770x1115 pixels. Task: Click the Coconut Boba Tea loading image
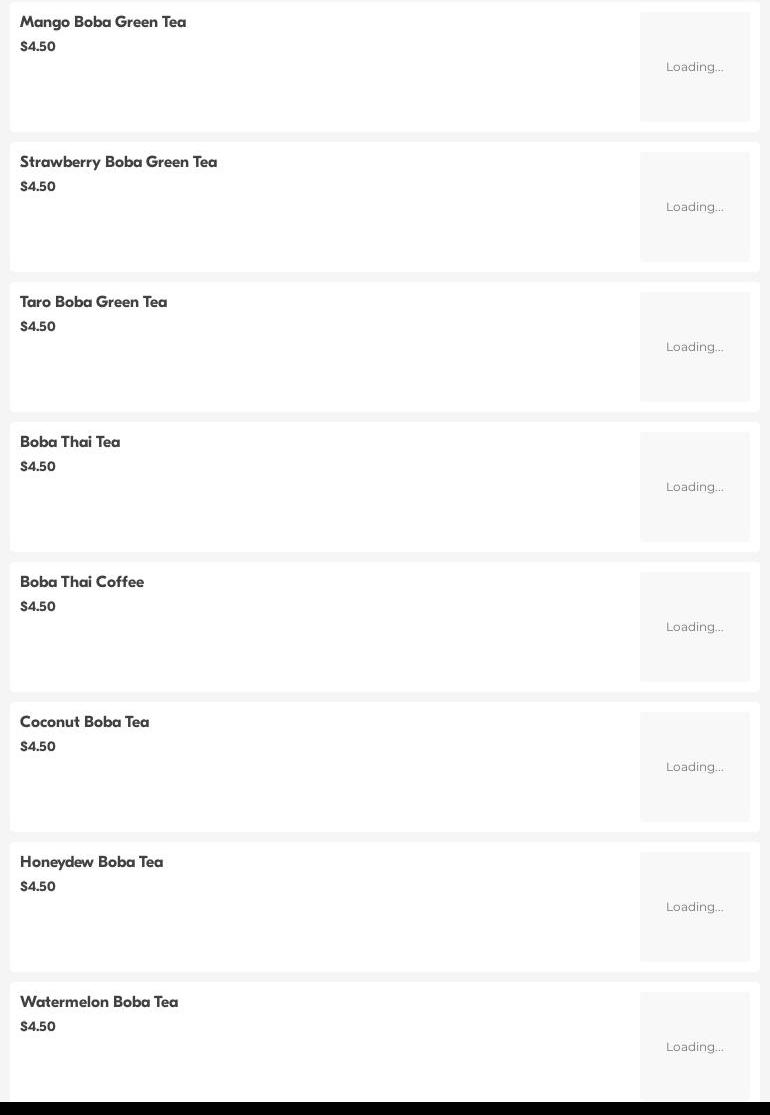694,767
